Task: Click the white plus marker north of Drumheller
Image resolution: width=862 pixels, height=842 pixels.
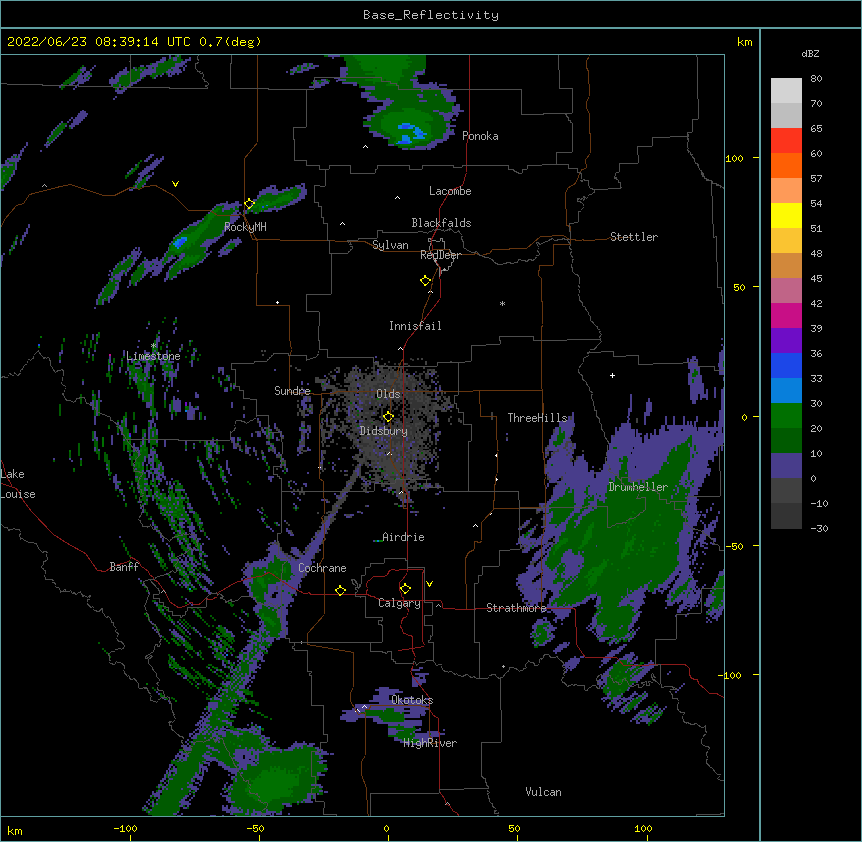Action: point(612,375)
